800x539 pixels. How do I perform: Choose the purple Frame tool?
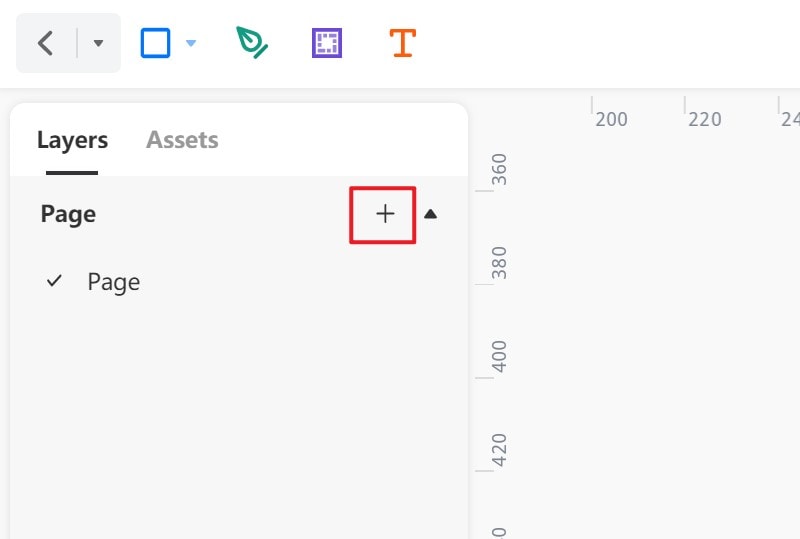coord(327,43)
